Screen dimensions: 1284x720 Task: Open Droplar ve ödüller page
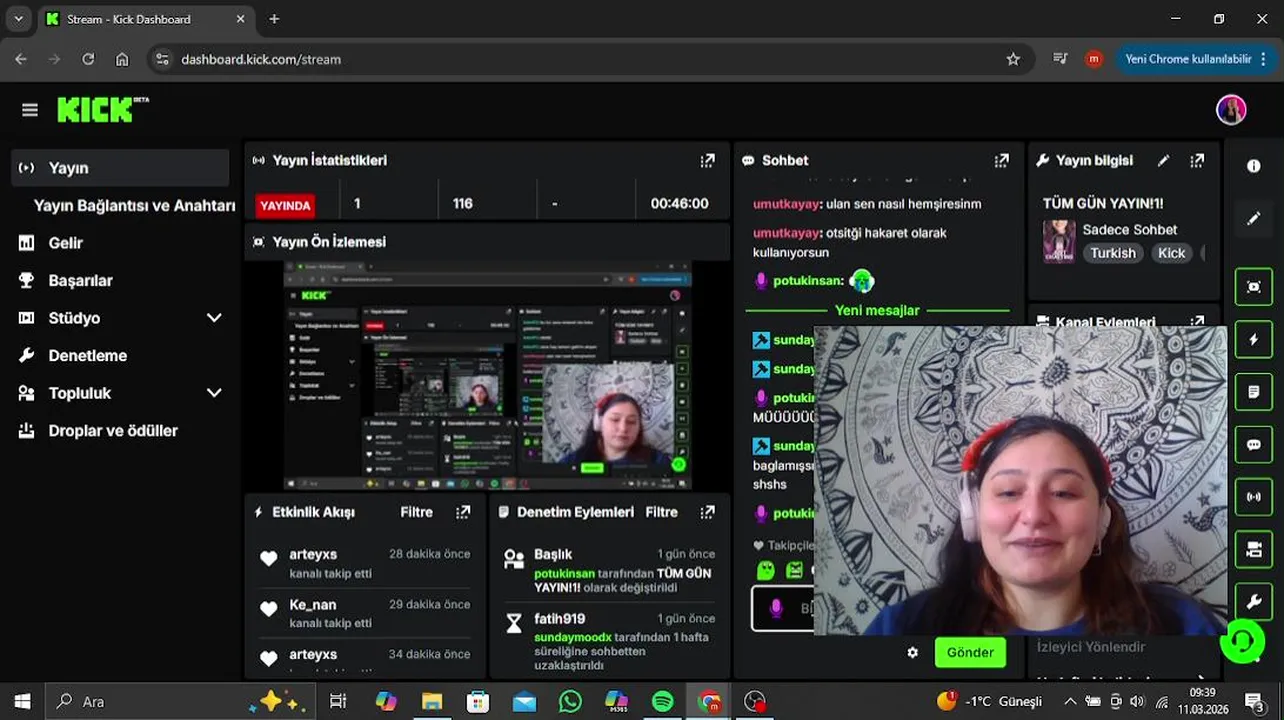point(113,431)
